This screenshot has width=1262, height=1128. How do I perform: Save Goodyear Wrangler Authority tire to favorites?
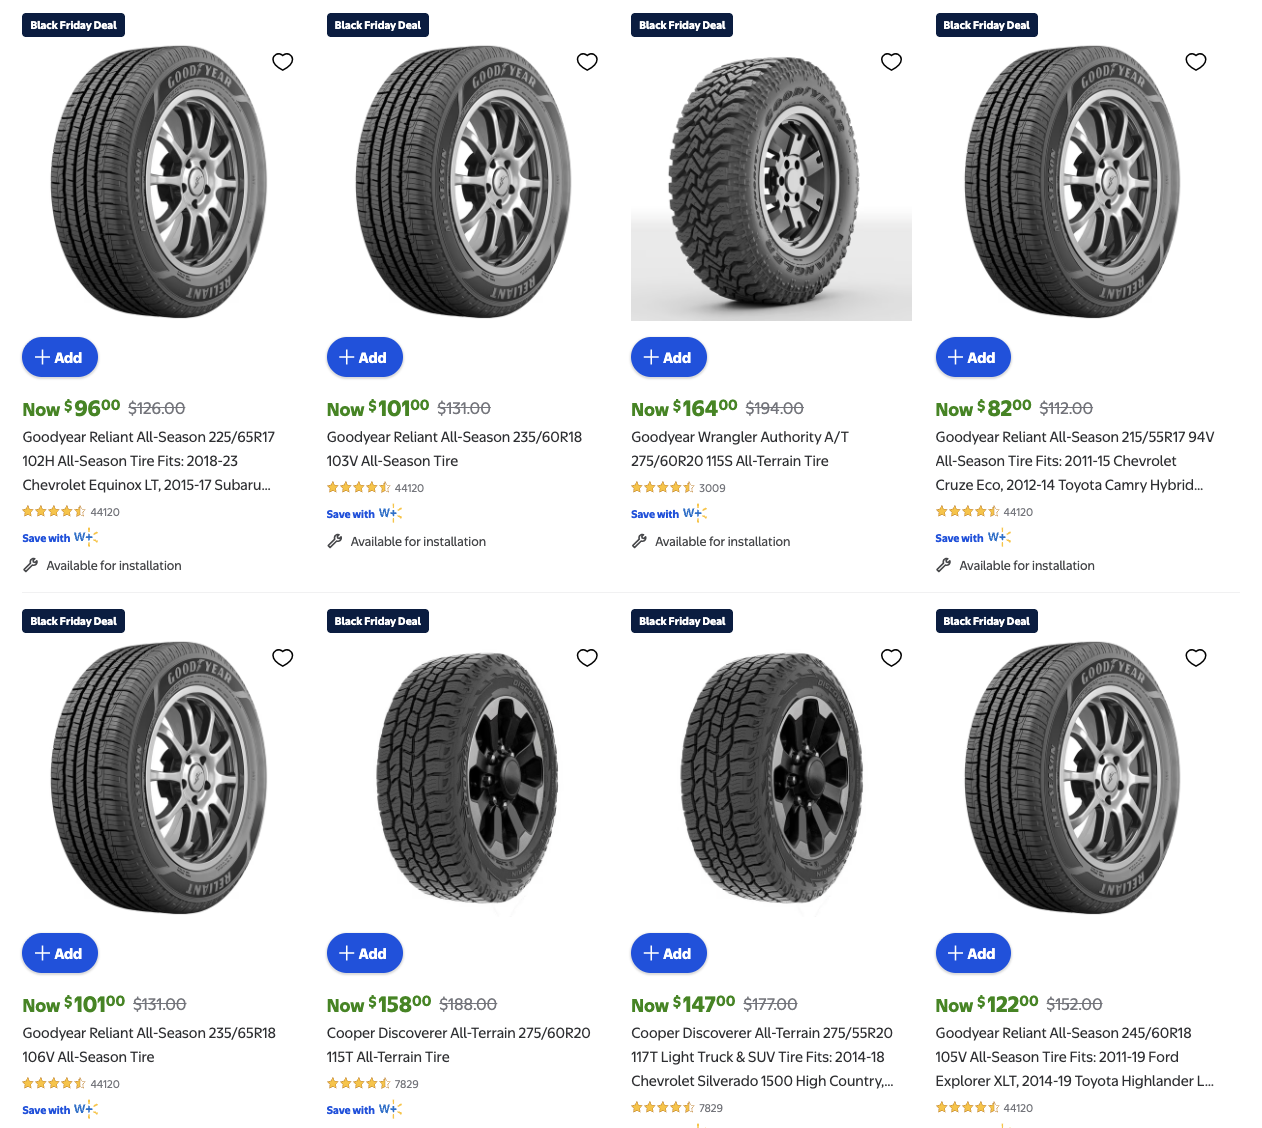point(891,62)
